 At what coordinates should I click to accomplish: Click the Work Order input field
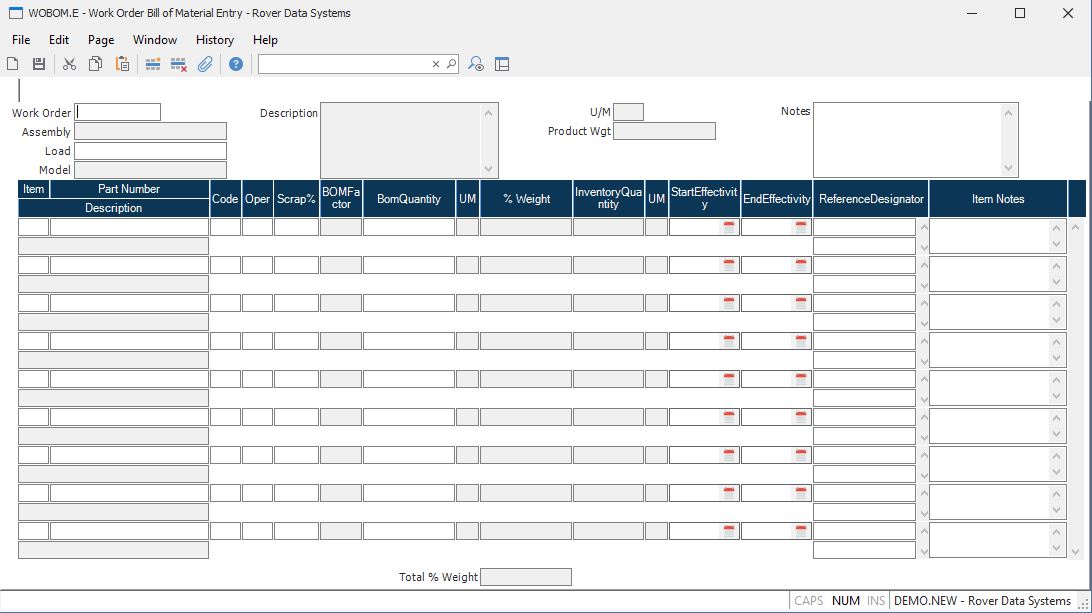(118, 112)
